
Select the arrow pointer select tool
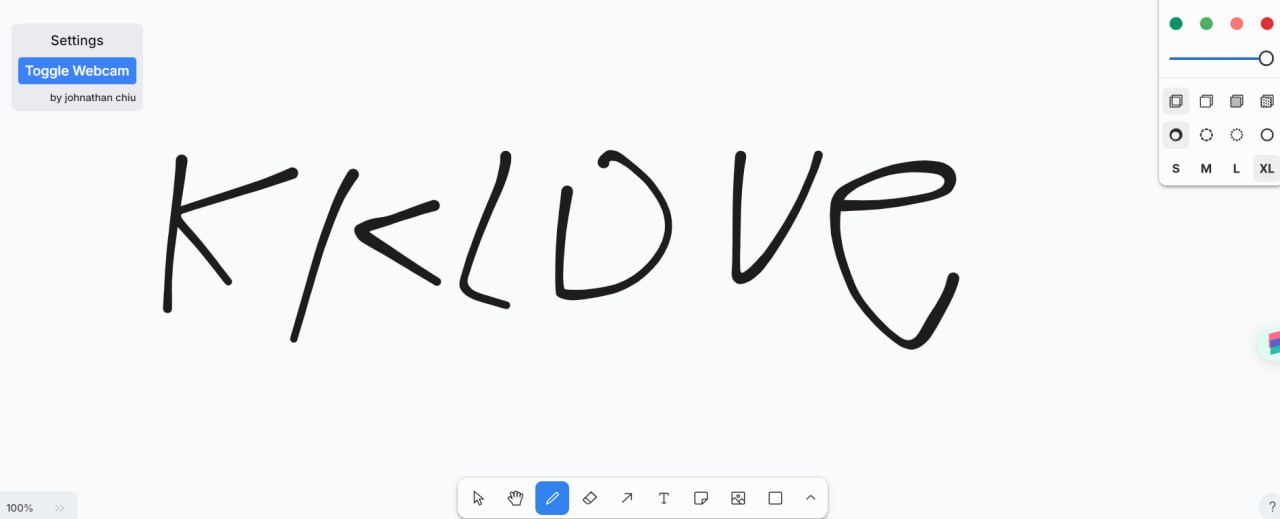(478, 498)
